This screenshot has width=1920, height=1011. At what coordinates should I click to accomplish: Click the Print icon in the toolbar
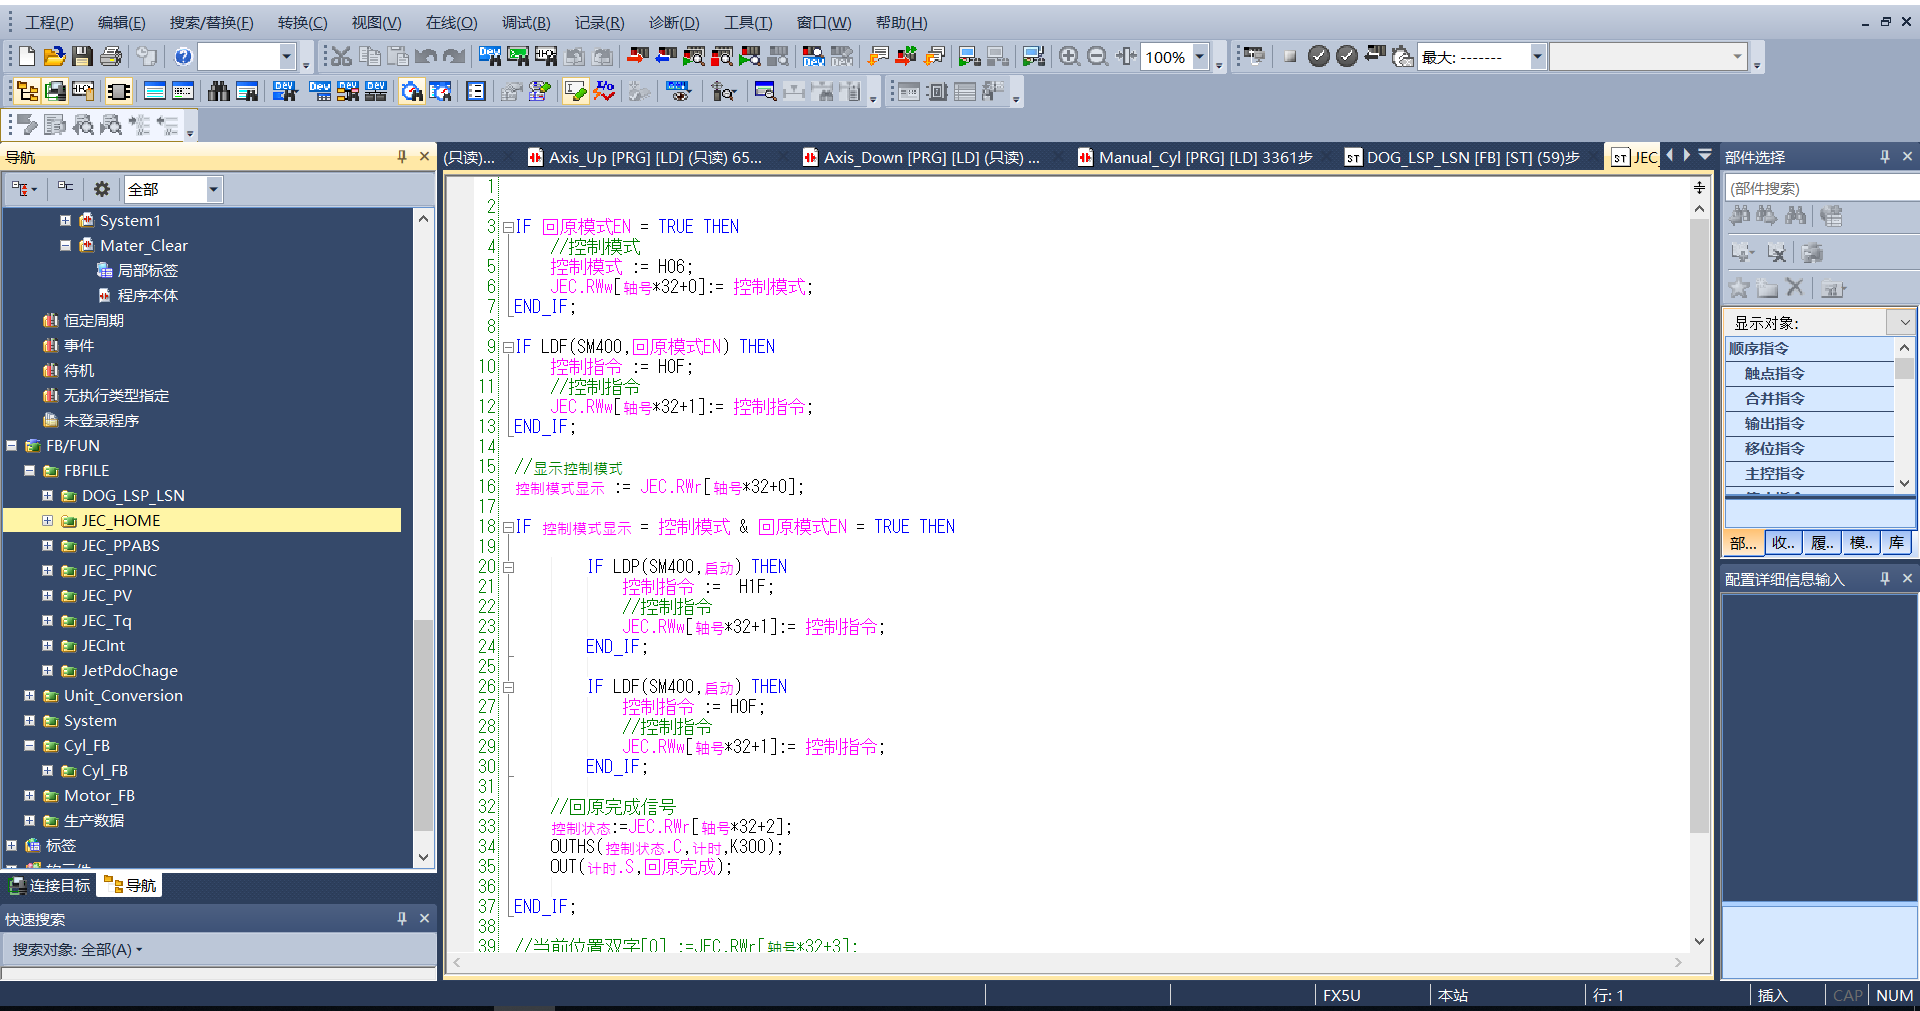pyautogui.click(x=111, y=57)
